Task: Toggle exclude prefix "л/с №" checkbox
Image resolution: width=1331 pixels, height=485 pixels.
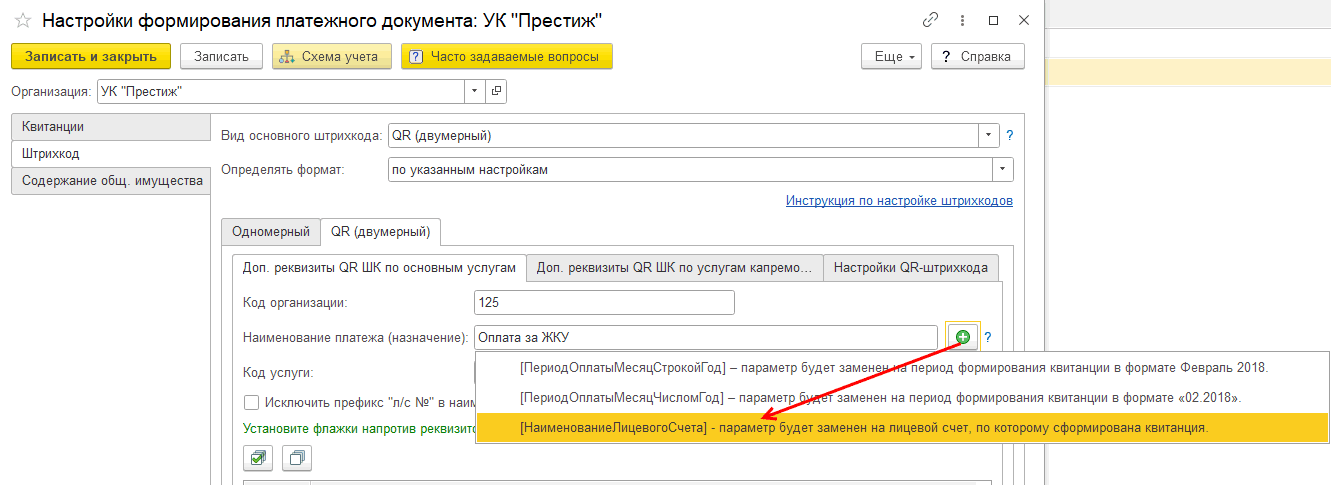Action: tap(252, 403)
